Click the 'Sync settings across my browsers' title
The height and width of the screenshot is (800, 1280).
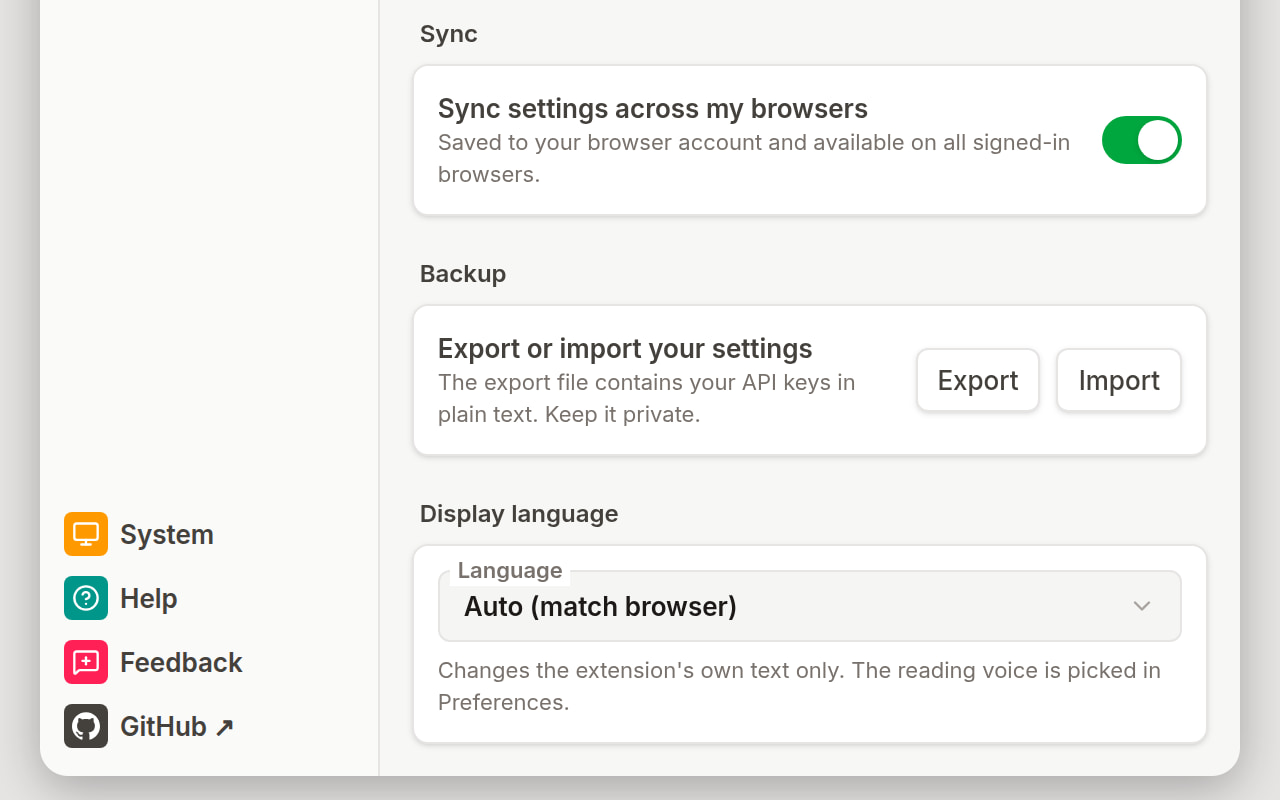pos(653,108)
